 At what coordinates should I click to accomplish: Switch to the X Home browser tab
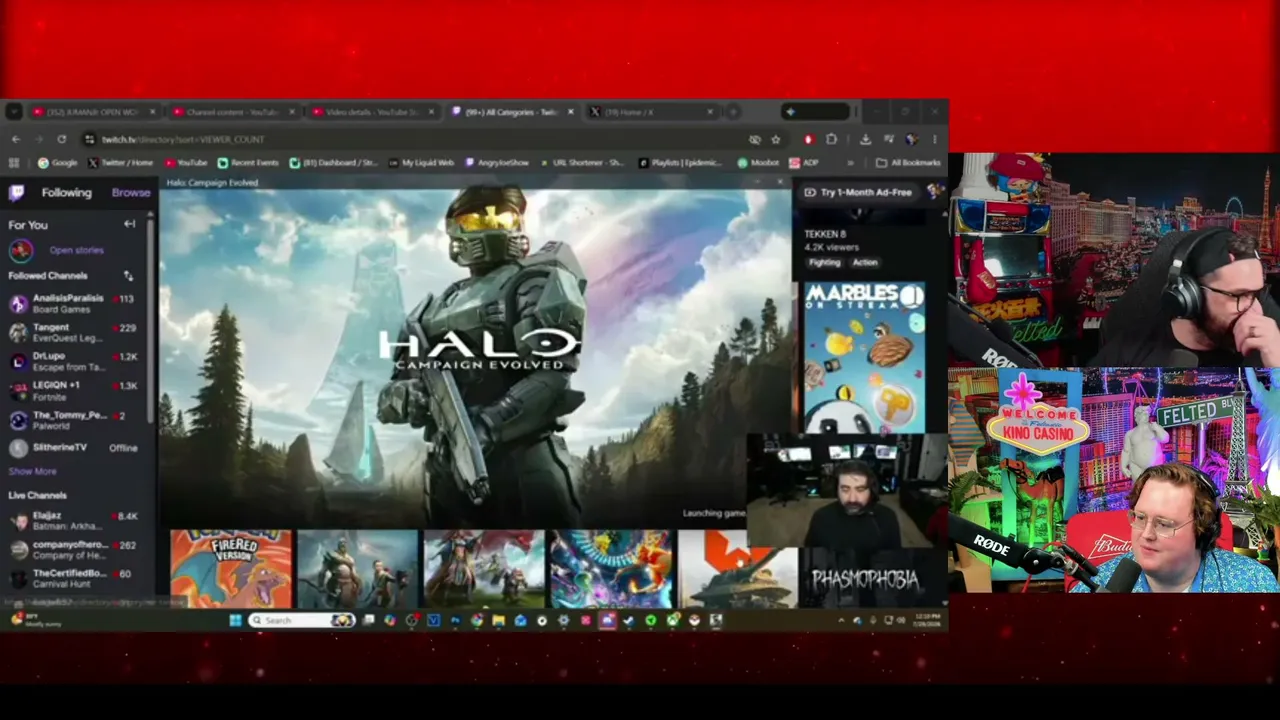pyautogui.click(x=650, y=112)
